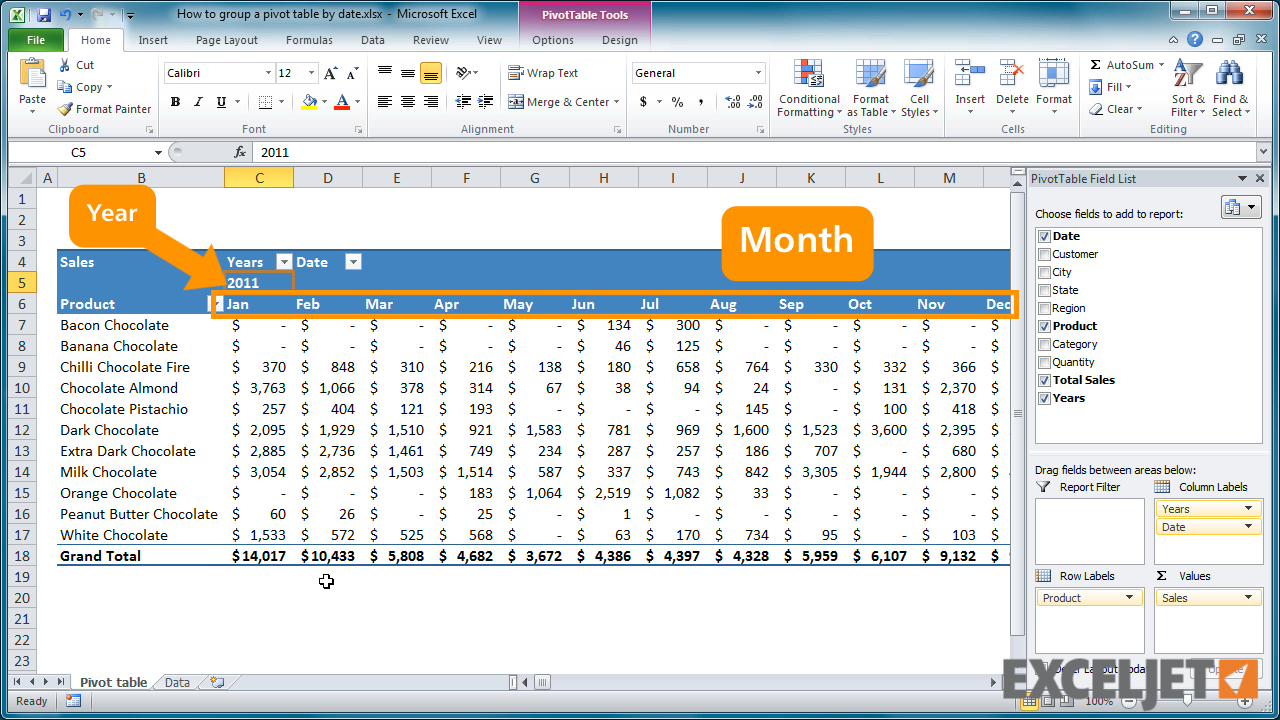
Task: Open the File tab
Action: tap(36, 40)
